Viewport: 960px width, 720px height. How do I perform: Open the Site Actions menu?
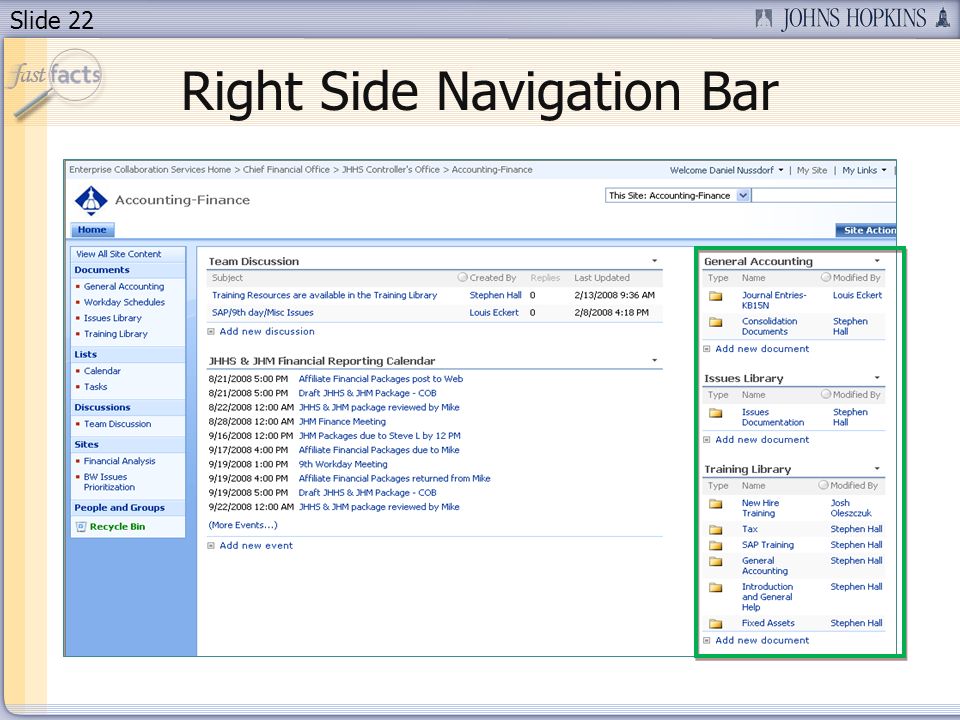tap(866, 230)
